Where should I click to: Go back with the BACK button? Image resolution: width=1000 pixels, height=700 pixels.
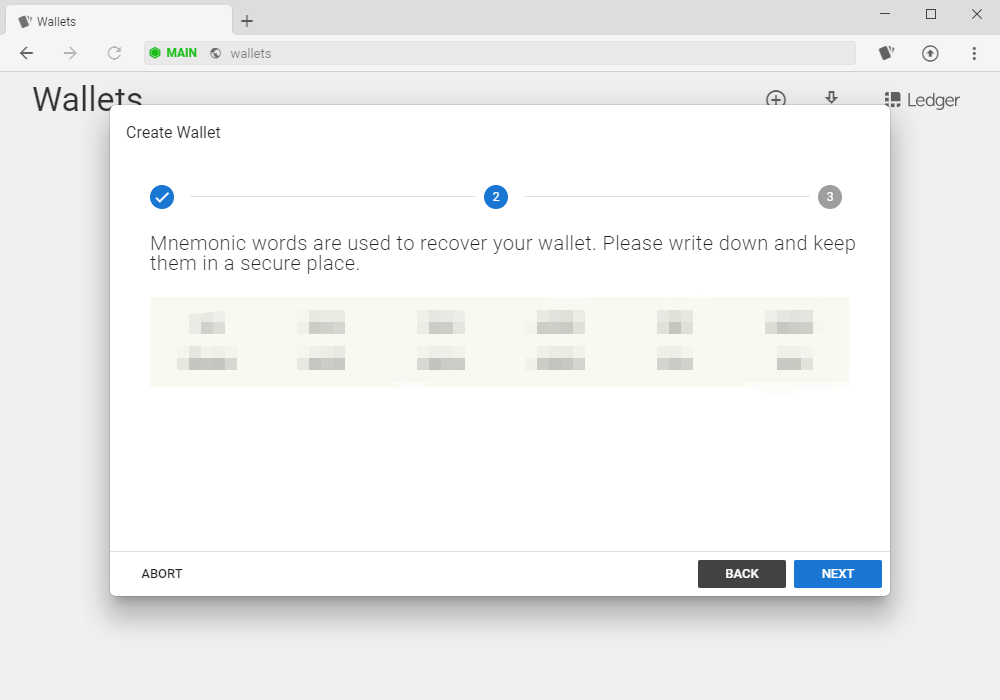(x=742, y=574)
